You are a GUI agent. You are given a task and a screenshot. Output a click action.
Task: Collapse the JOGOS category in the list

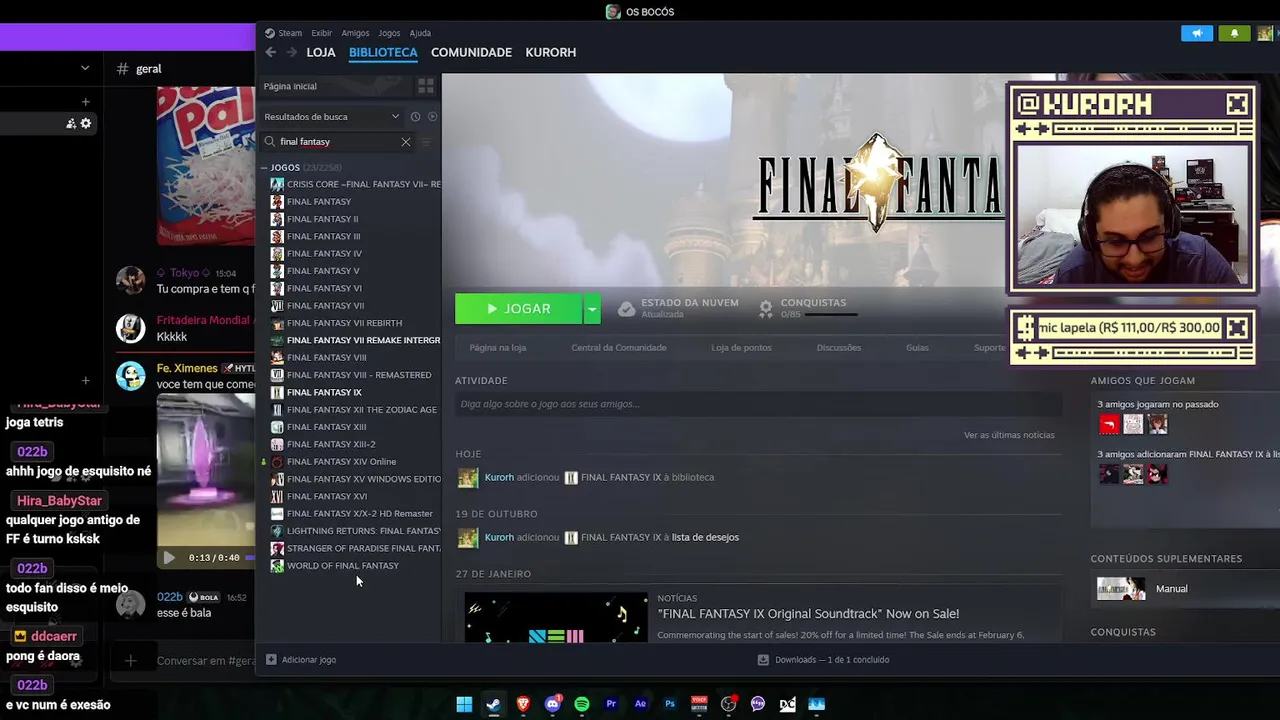point(264,168)
